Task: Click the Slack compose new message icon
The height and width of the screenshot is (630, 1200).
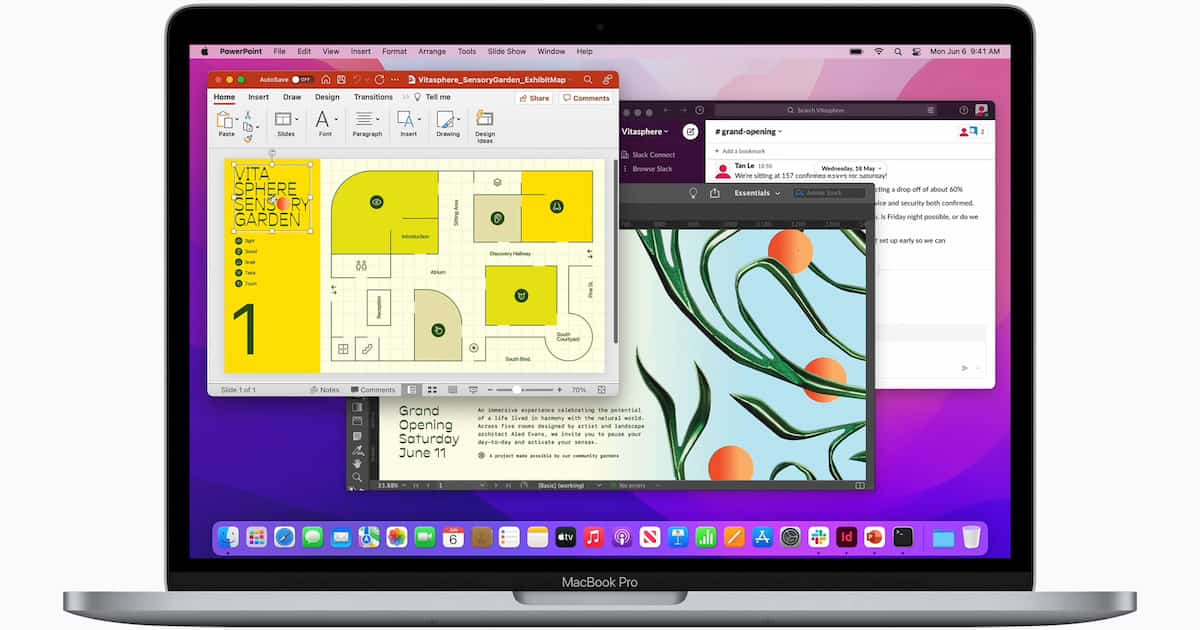Action: (690, 131)
